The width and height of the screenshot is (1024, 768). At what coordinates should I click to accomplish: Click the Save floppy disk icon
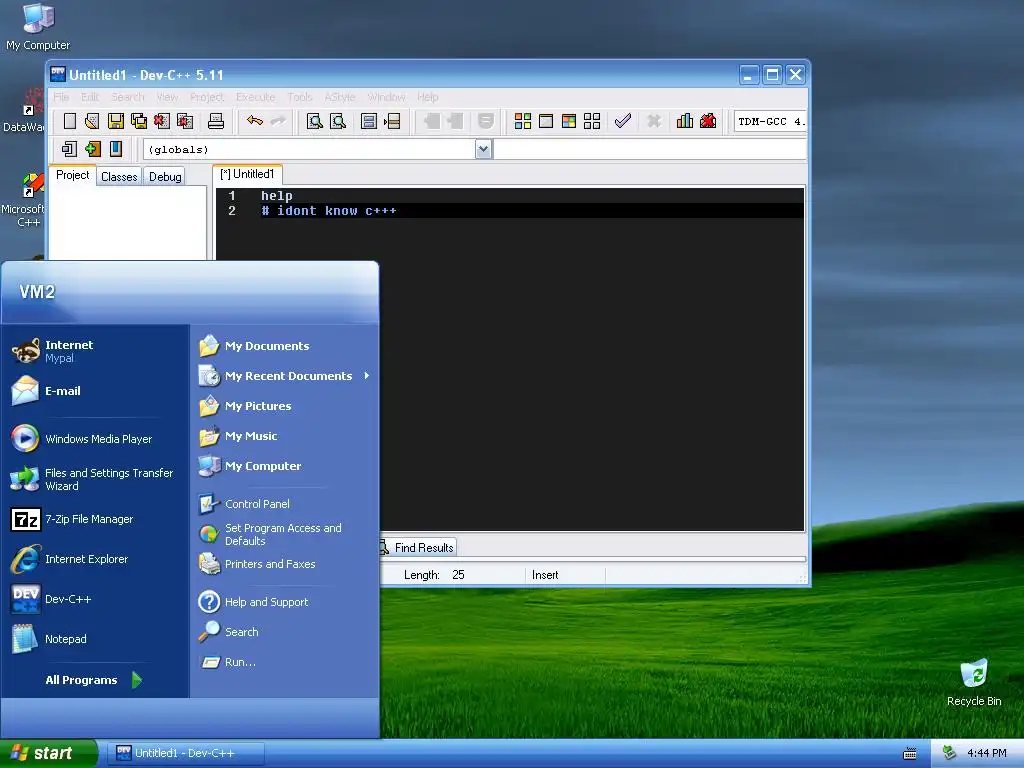coord(116,121)
